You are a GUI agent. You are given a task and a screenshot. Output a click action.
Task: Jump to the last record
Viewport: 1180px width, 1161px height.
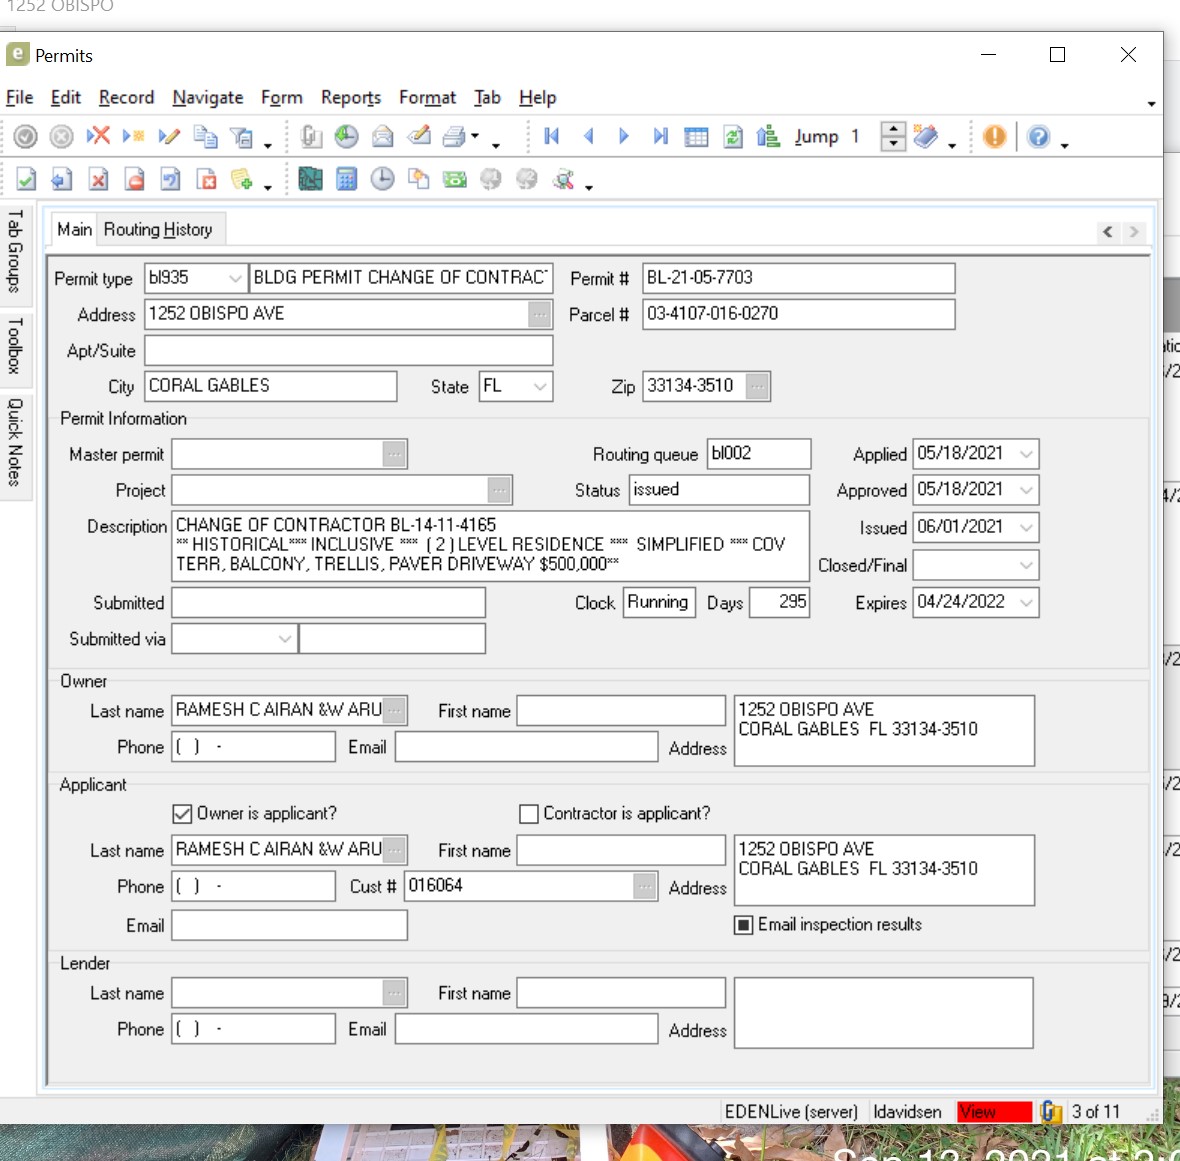tap(660, 137)
